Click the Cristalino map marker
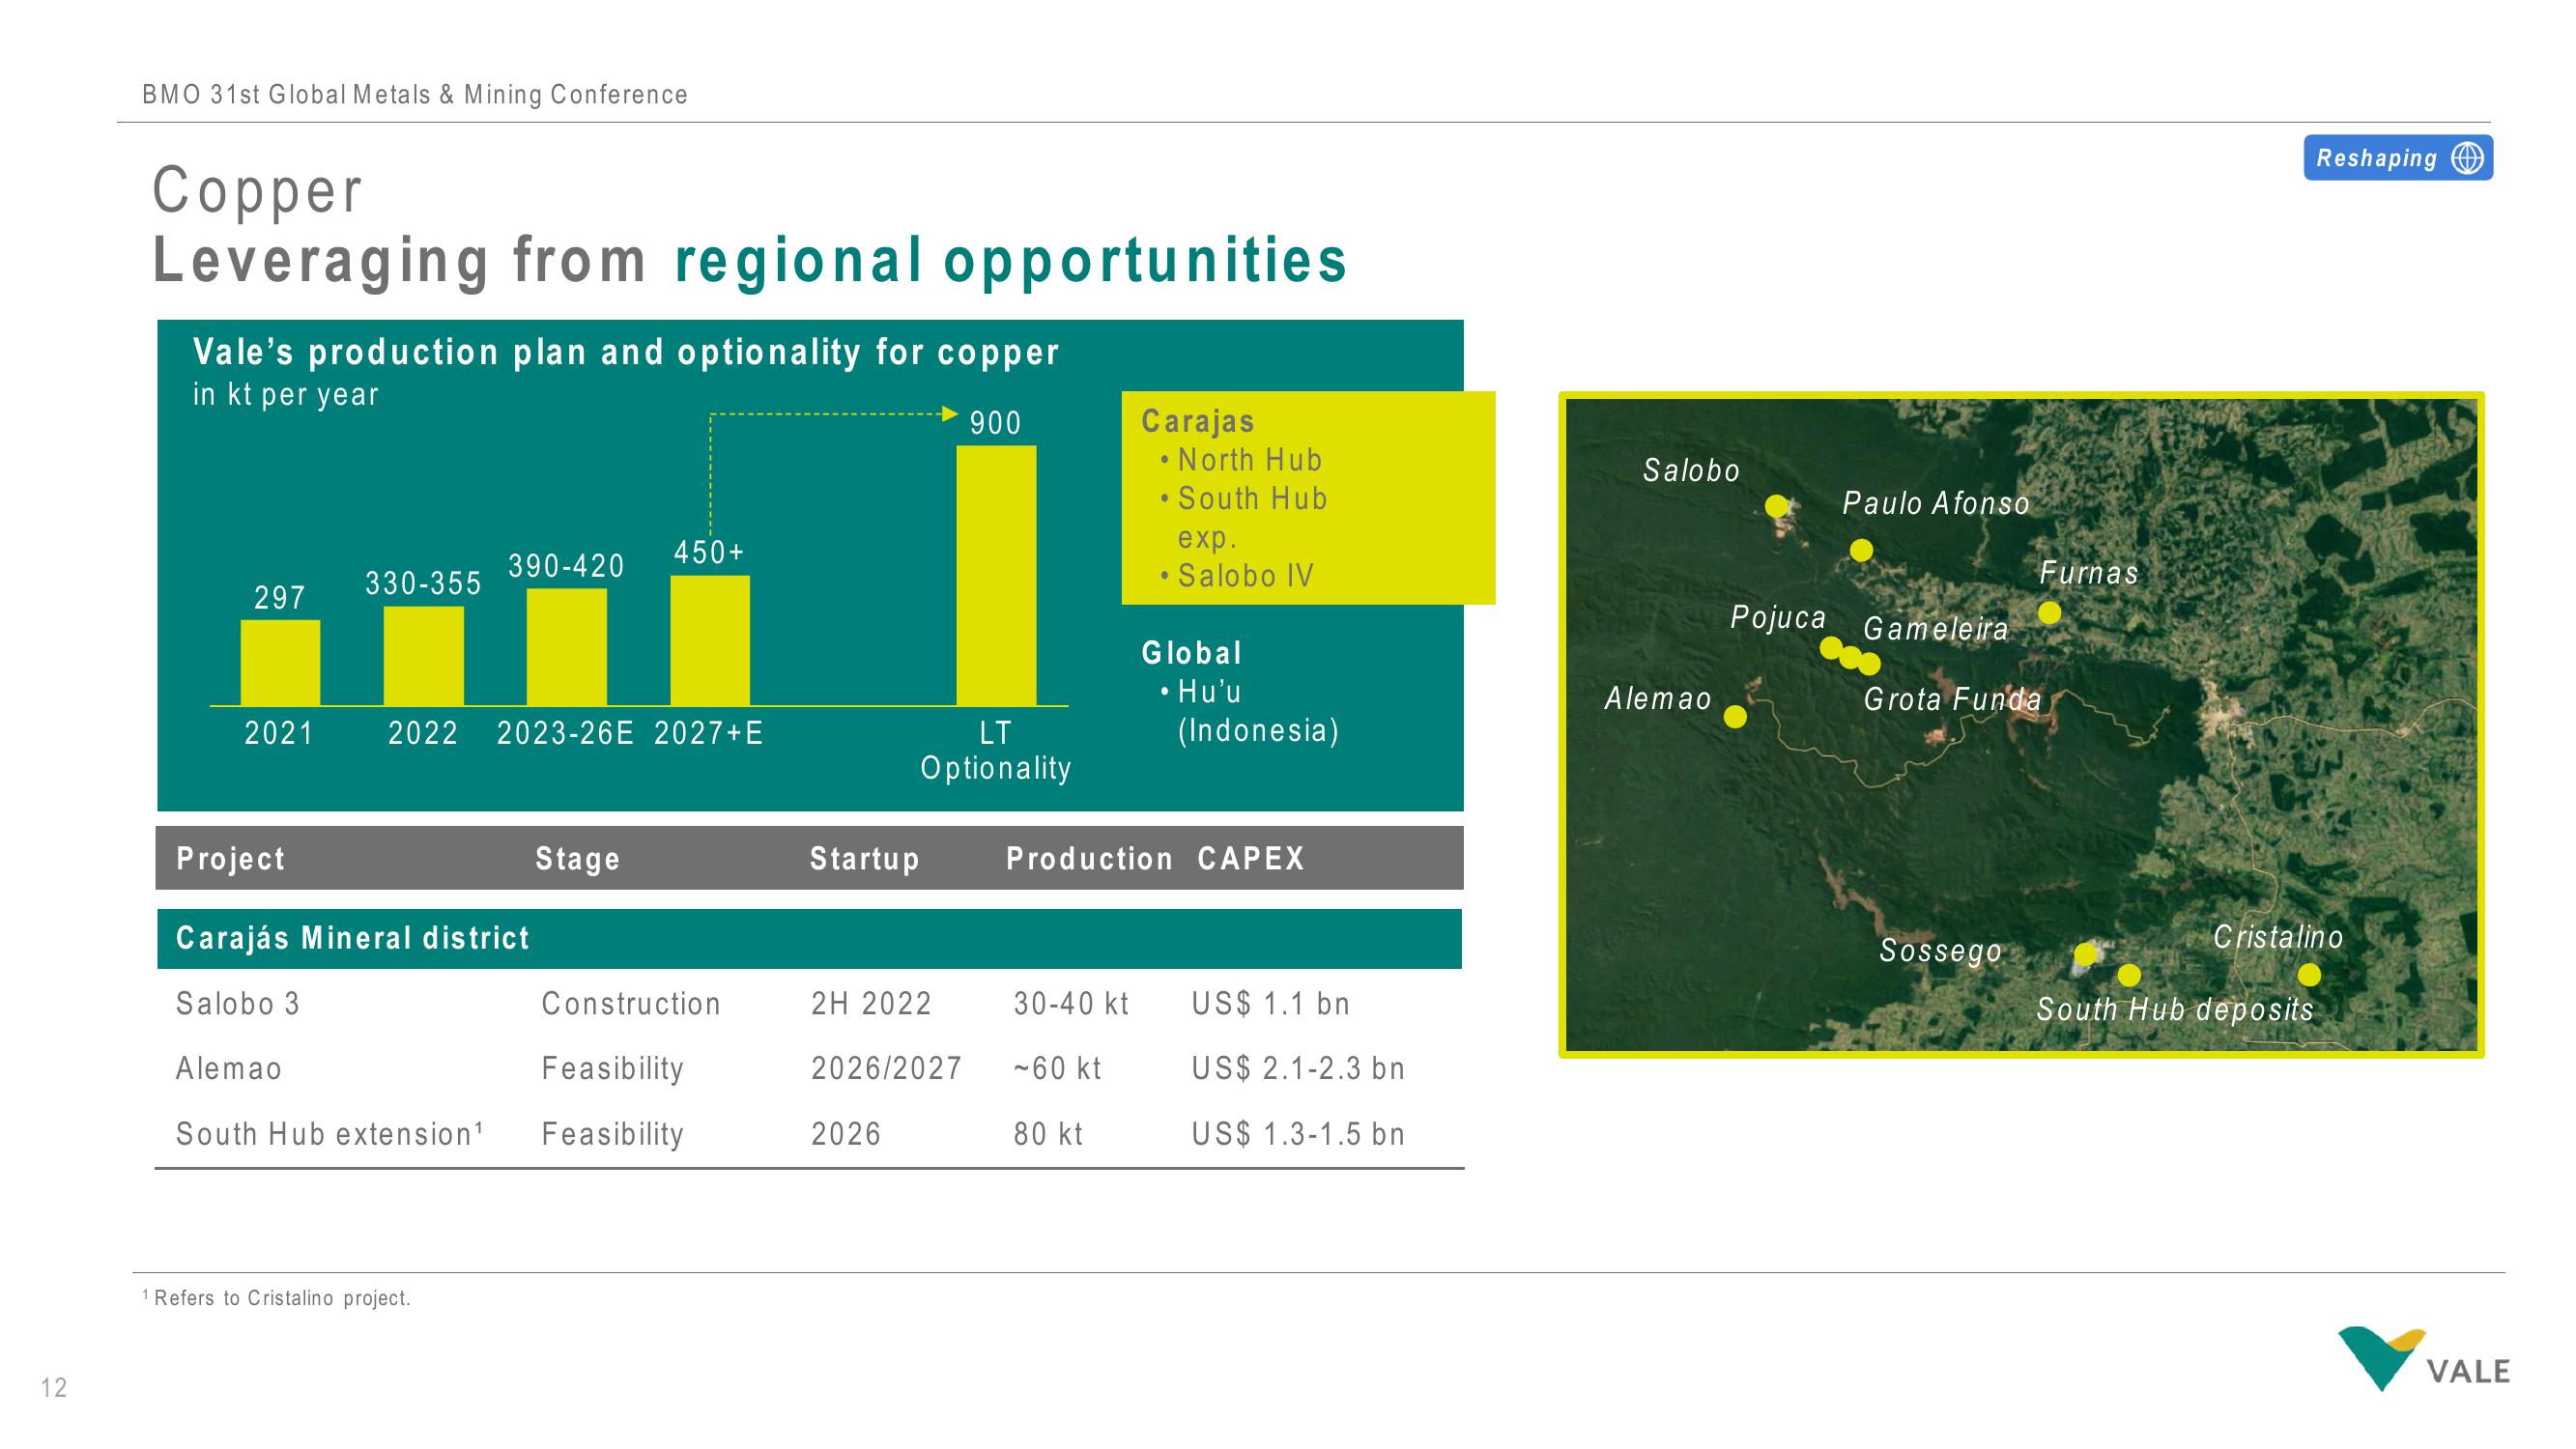The height and width of the screenshot is (1449, 2576). point(2309,975)
